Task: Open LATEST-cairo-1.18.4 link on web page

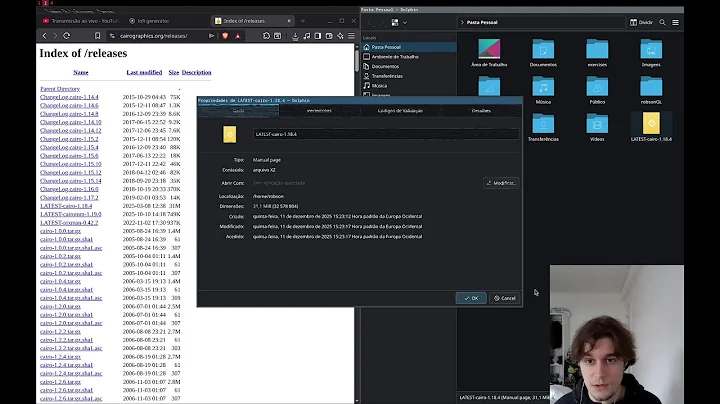Action: click(x=66, y=206)
